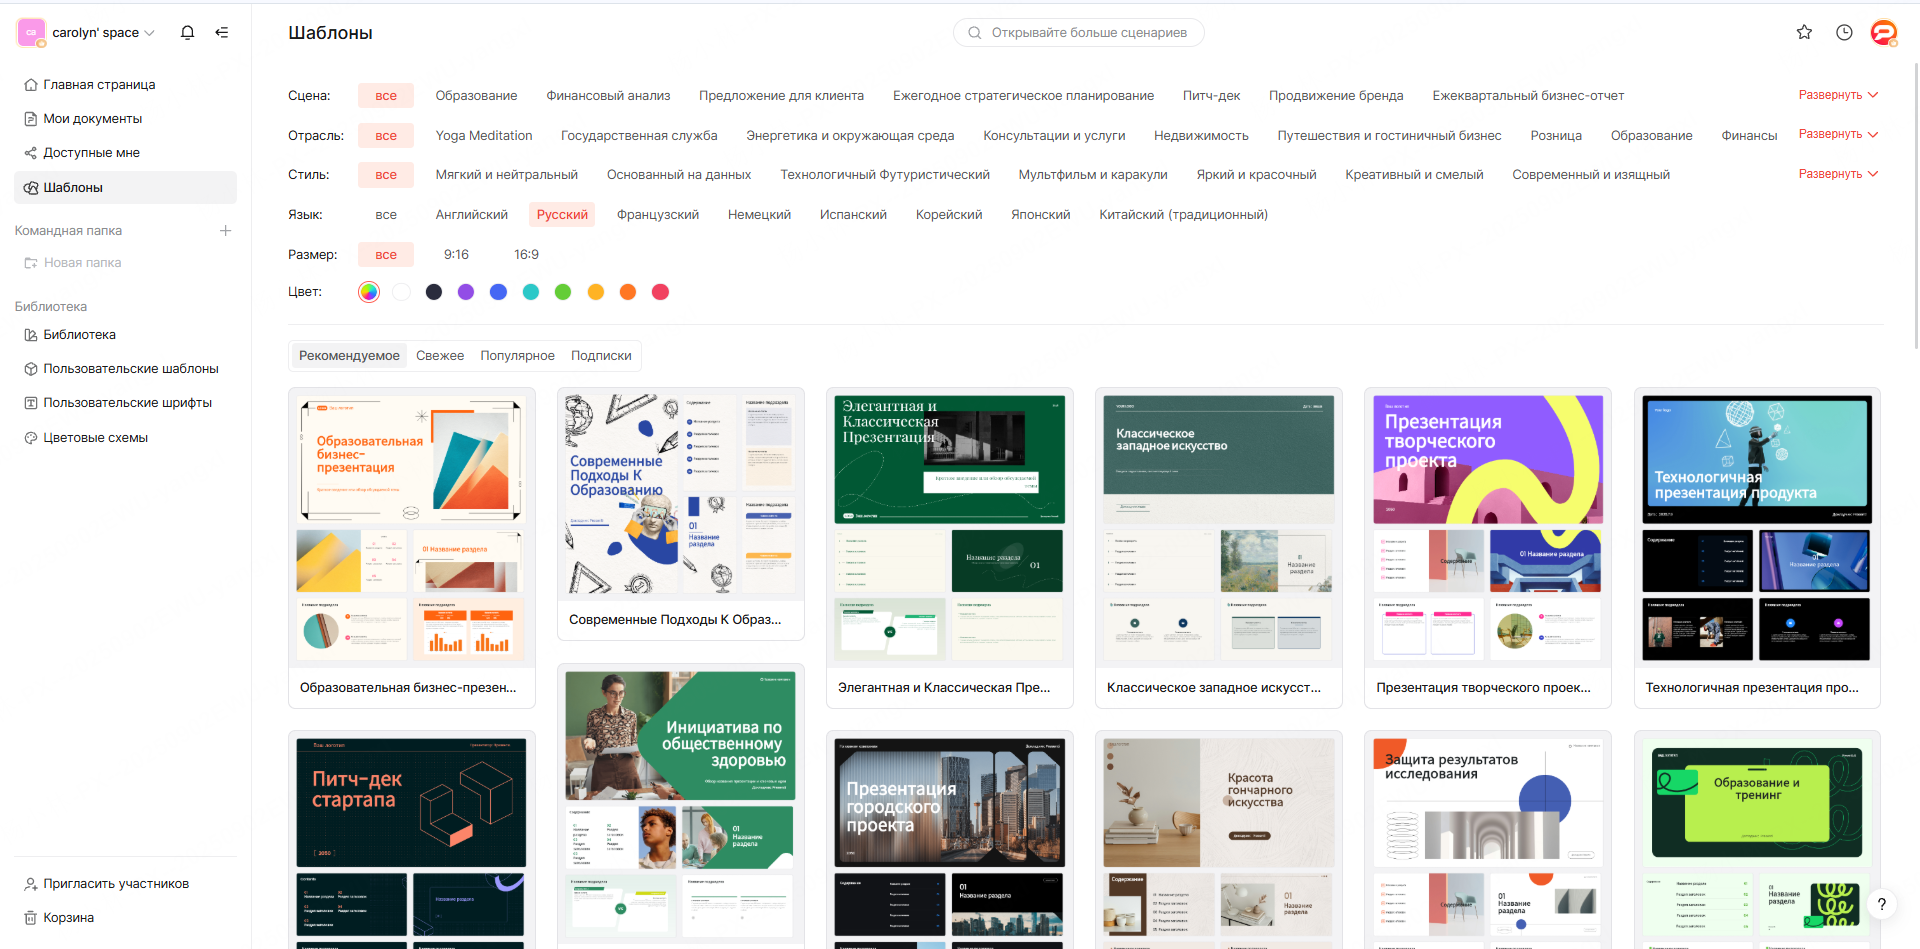Click the template search field
Screen dimensions: 1920x949
(x=1079, y=32)
